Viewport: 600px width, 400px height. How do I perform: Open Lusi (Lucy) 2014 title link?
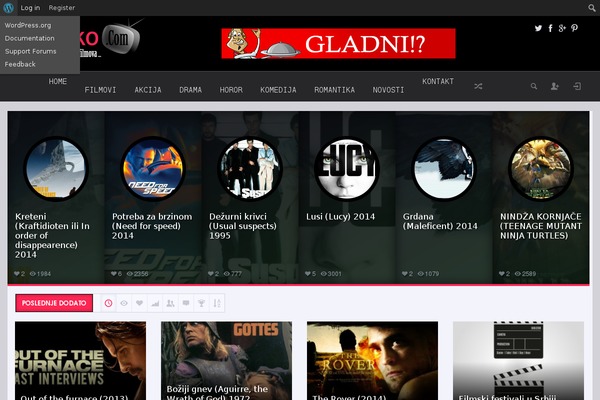[x=340, y=217]
